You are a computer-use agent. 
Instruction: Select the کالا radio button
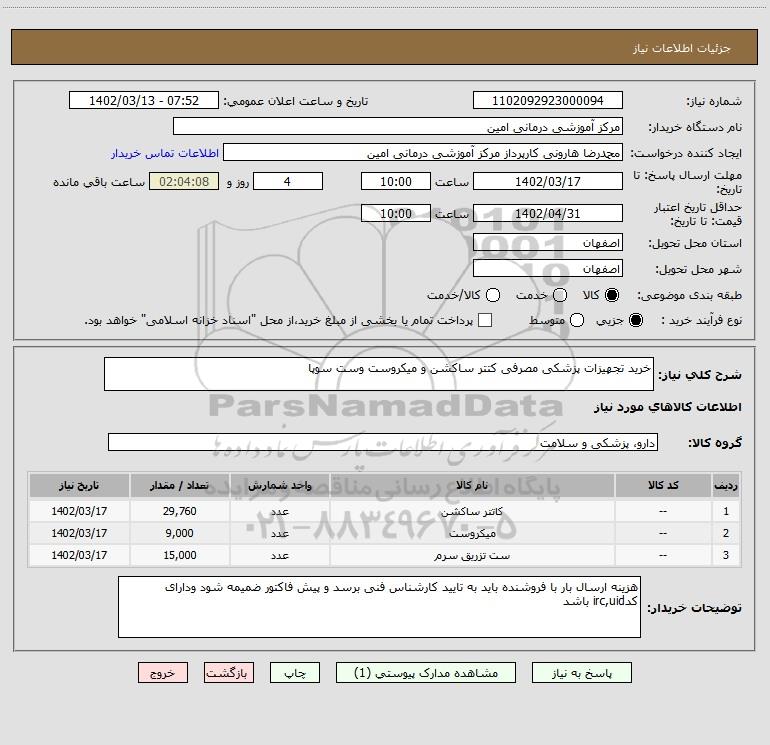point(612,295)
